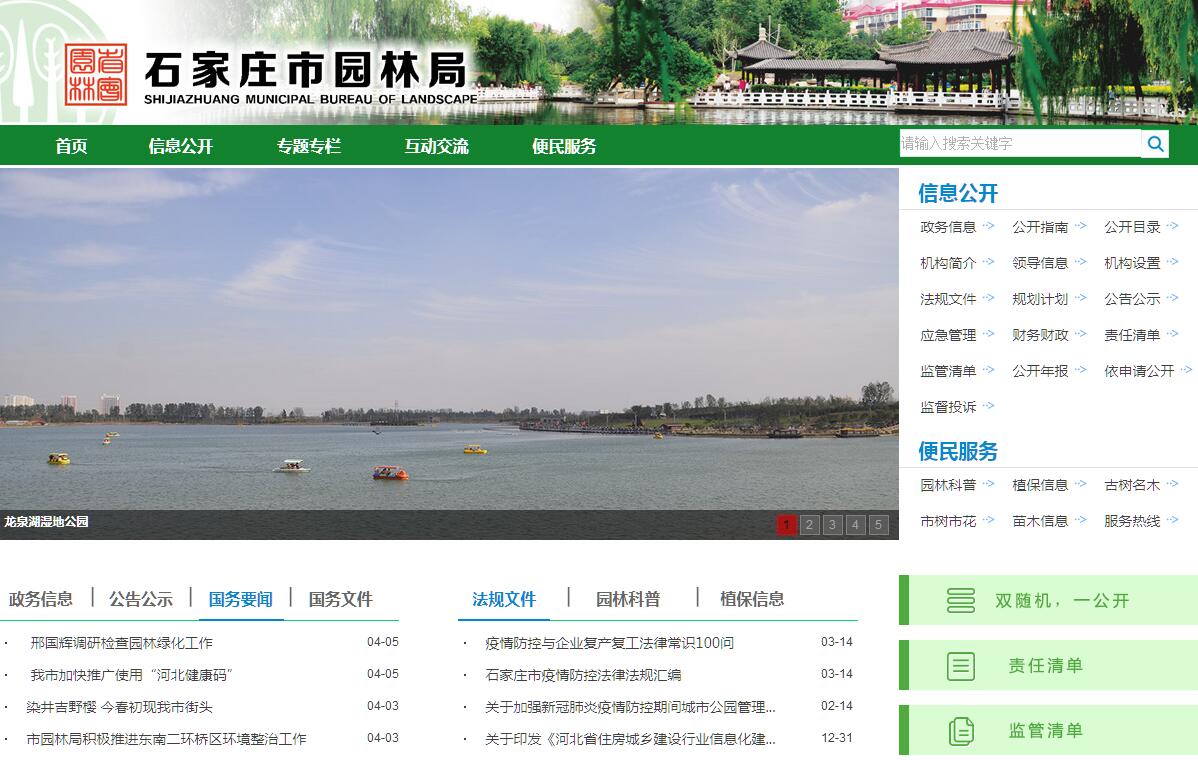Click the search magnifier icon
The image size is (1198, 760).
point(1155,144)
